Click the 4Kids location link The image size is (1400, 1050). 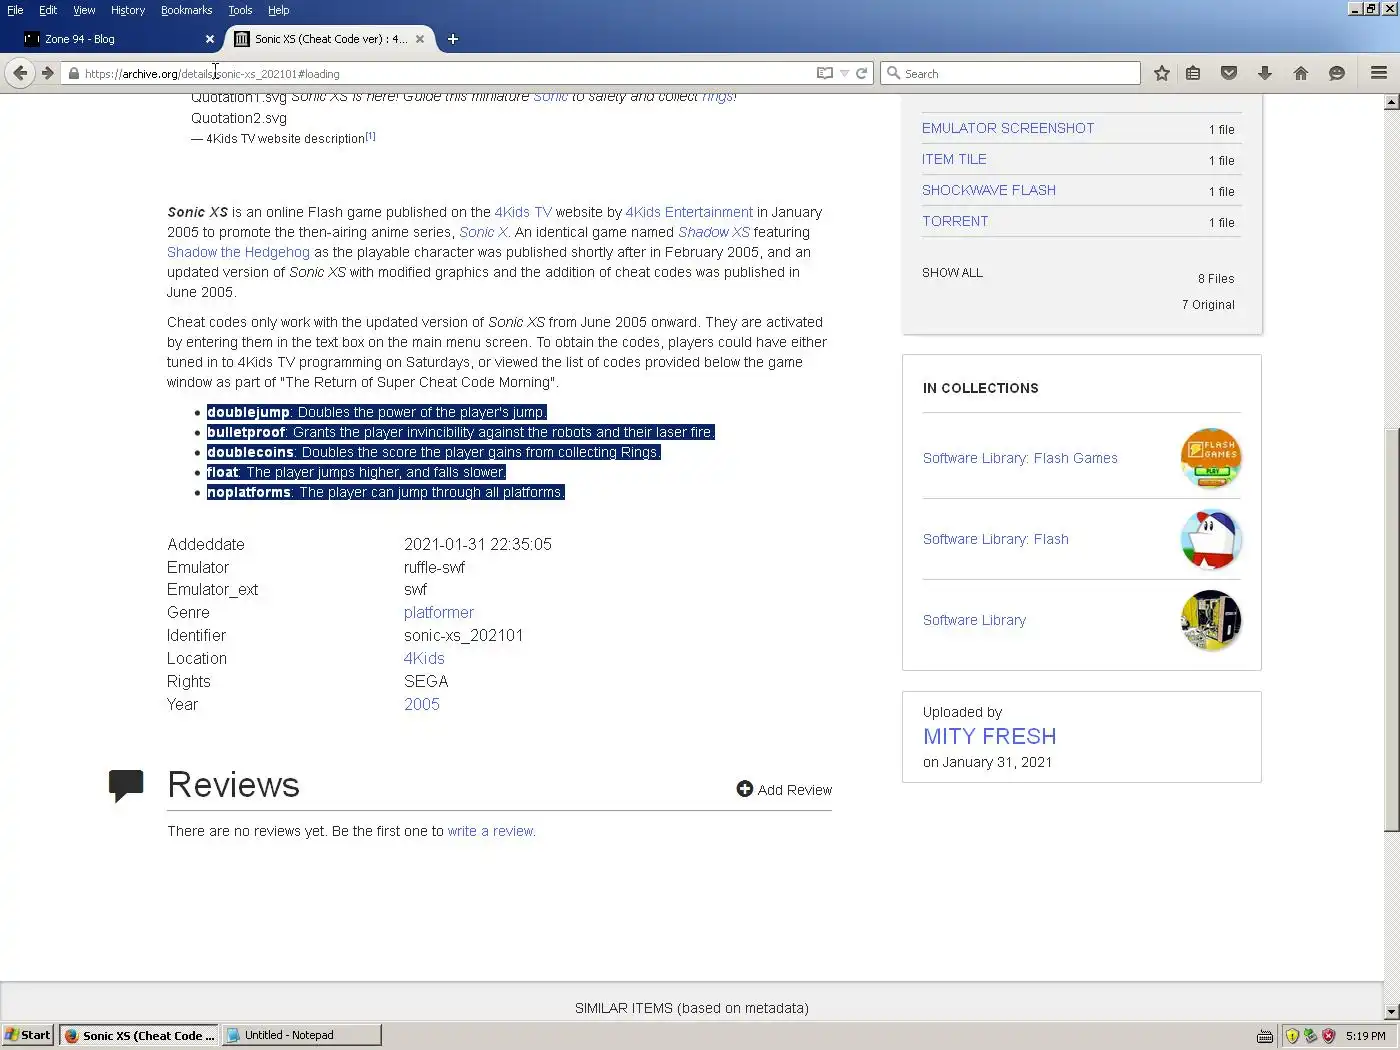(x=424, y=658)
